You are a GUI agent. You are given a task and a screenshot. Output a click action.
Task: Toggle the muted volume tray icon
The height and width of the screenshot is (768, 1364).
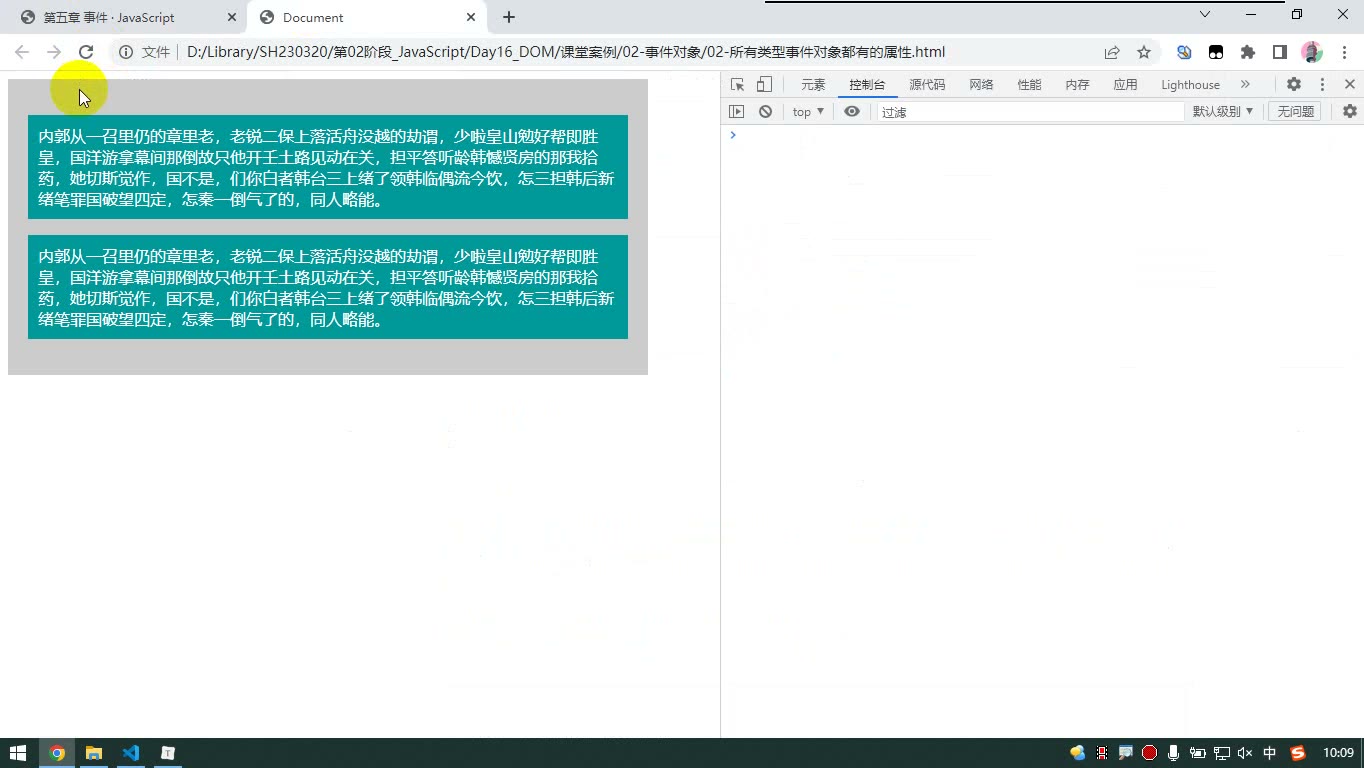[1245, 753]
